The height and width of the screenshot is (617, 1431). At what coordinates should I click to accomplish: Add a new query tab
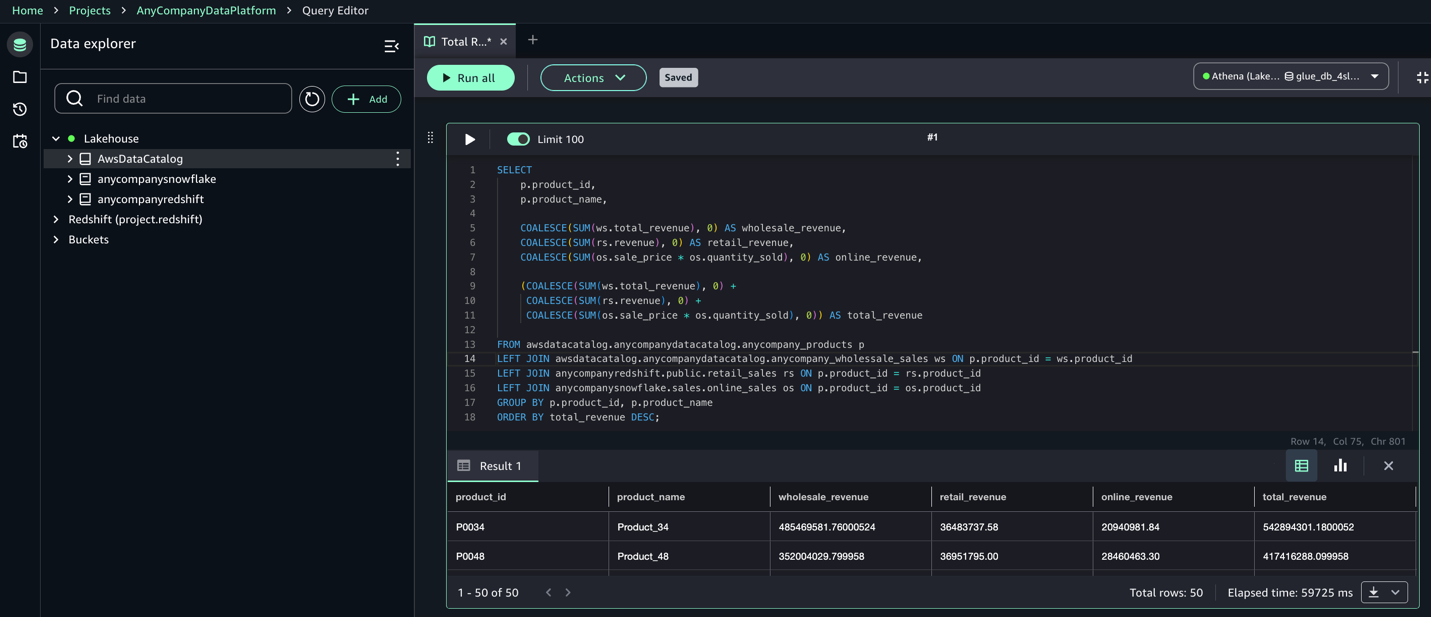[533, 40]
